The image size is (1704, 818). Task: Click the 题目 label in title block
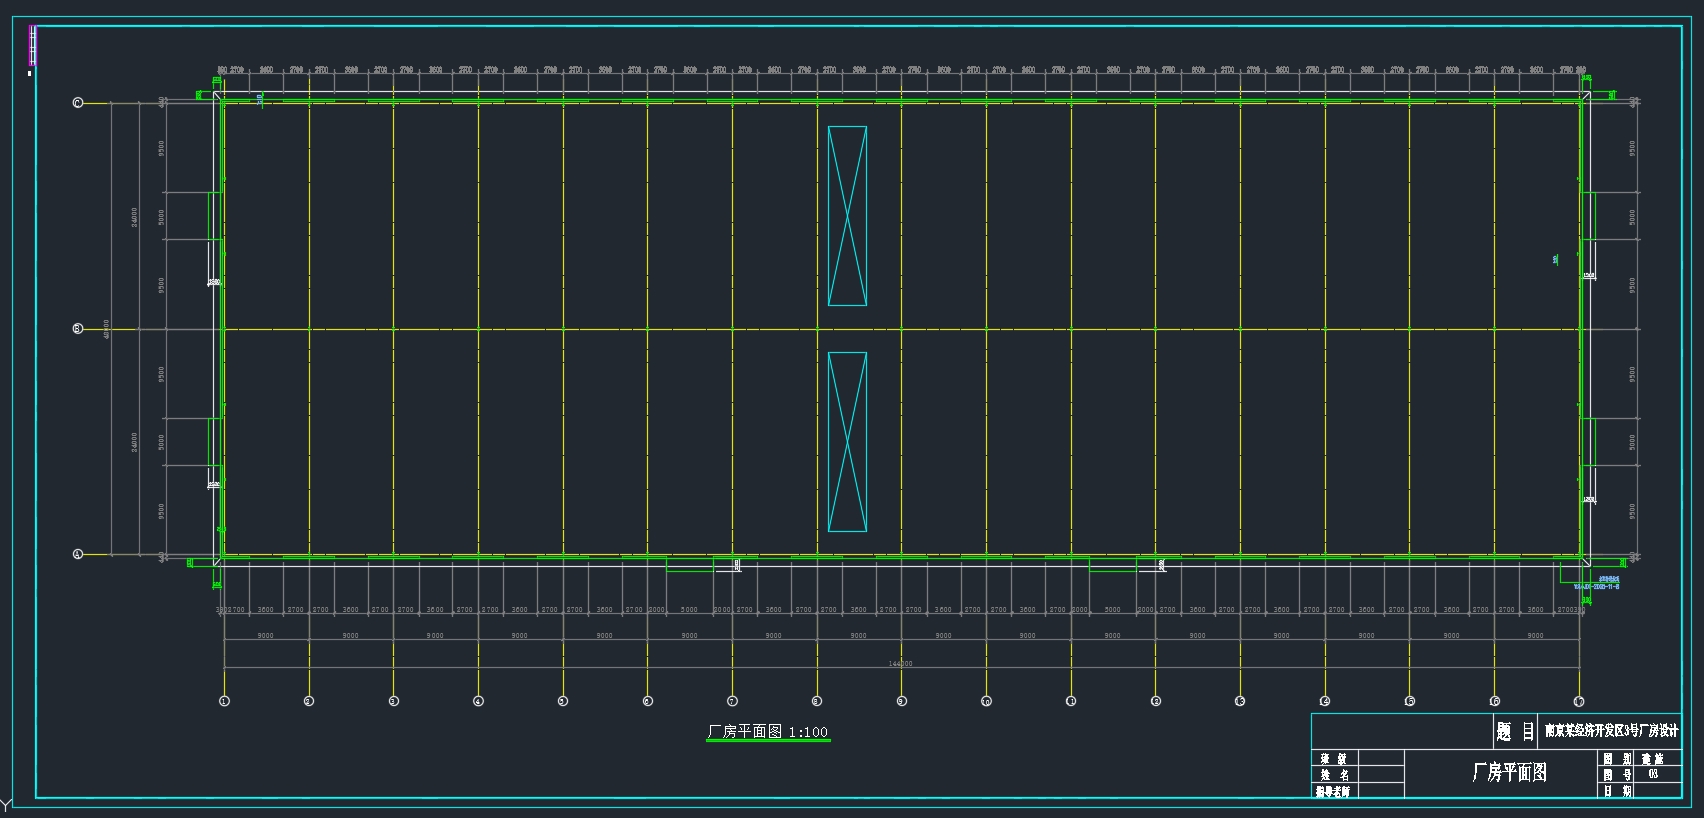pyautogui.click(x=1514, y=732)
